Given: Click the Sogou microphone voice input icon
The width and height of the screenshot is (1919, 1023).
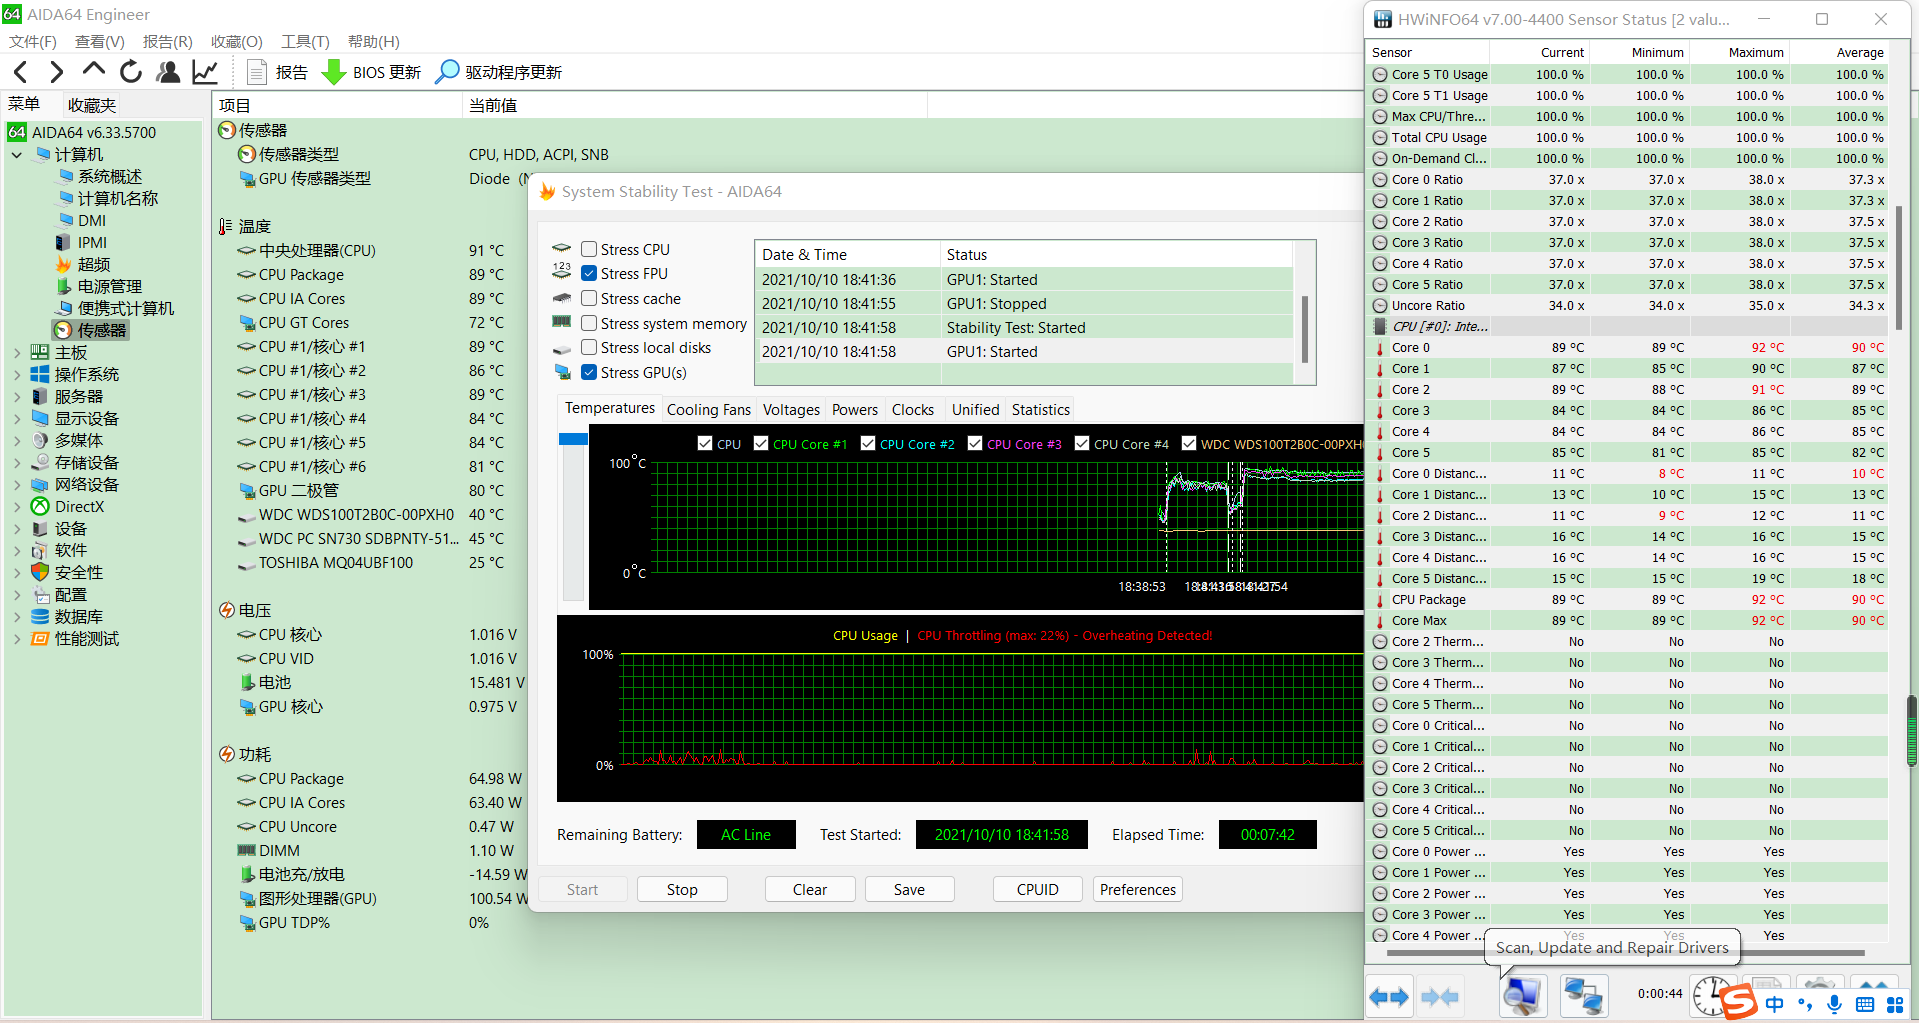Looking at the screenshot, I should point(1835,1004).
